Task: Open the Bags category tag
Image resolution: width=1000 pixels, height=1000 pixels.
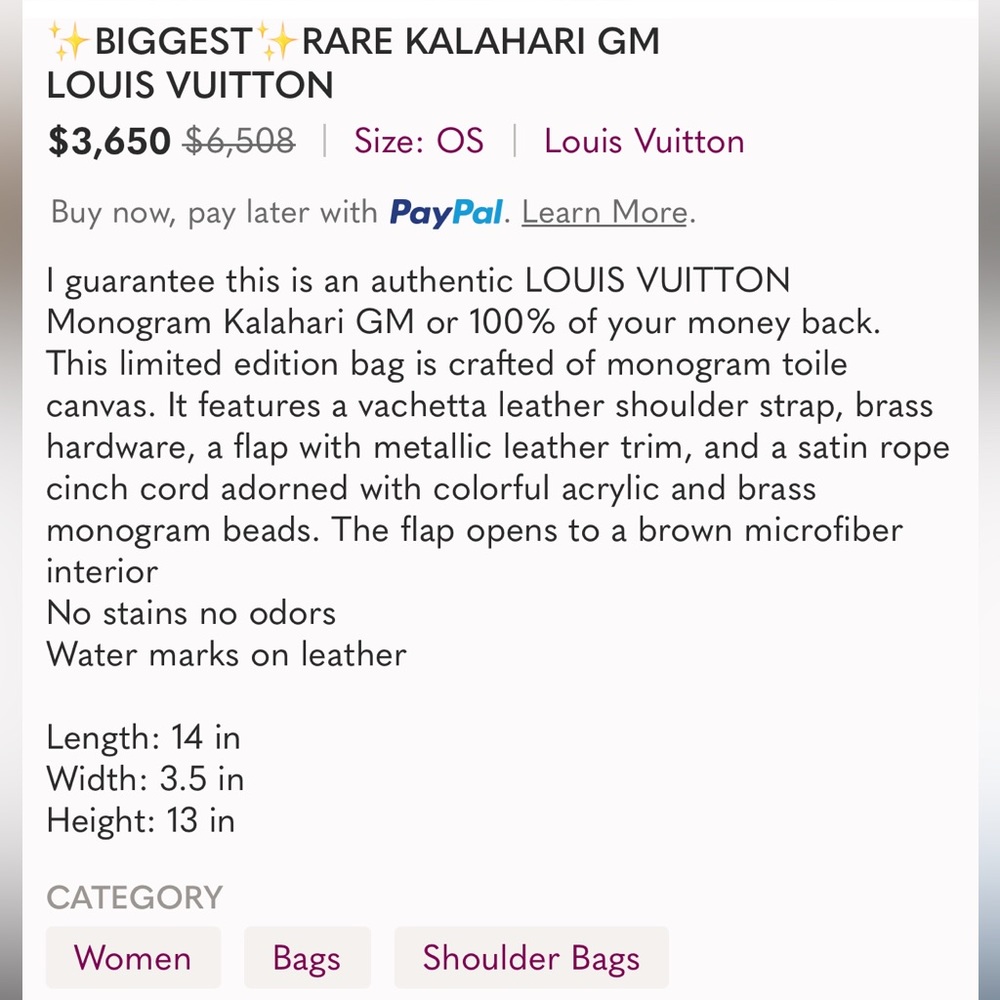Action: tap(307, 957)
